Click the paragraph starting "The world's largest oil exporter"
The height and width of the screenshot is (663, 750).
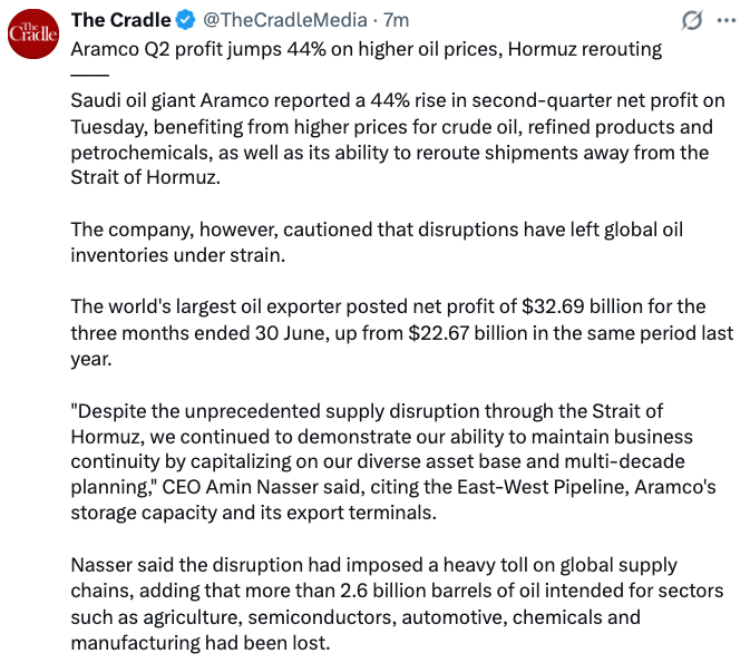pyautogui.click(x=402, y=332)
